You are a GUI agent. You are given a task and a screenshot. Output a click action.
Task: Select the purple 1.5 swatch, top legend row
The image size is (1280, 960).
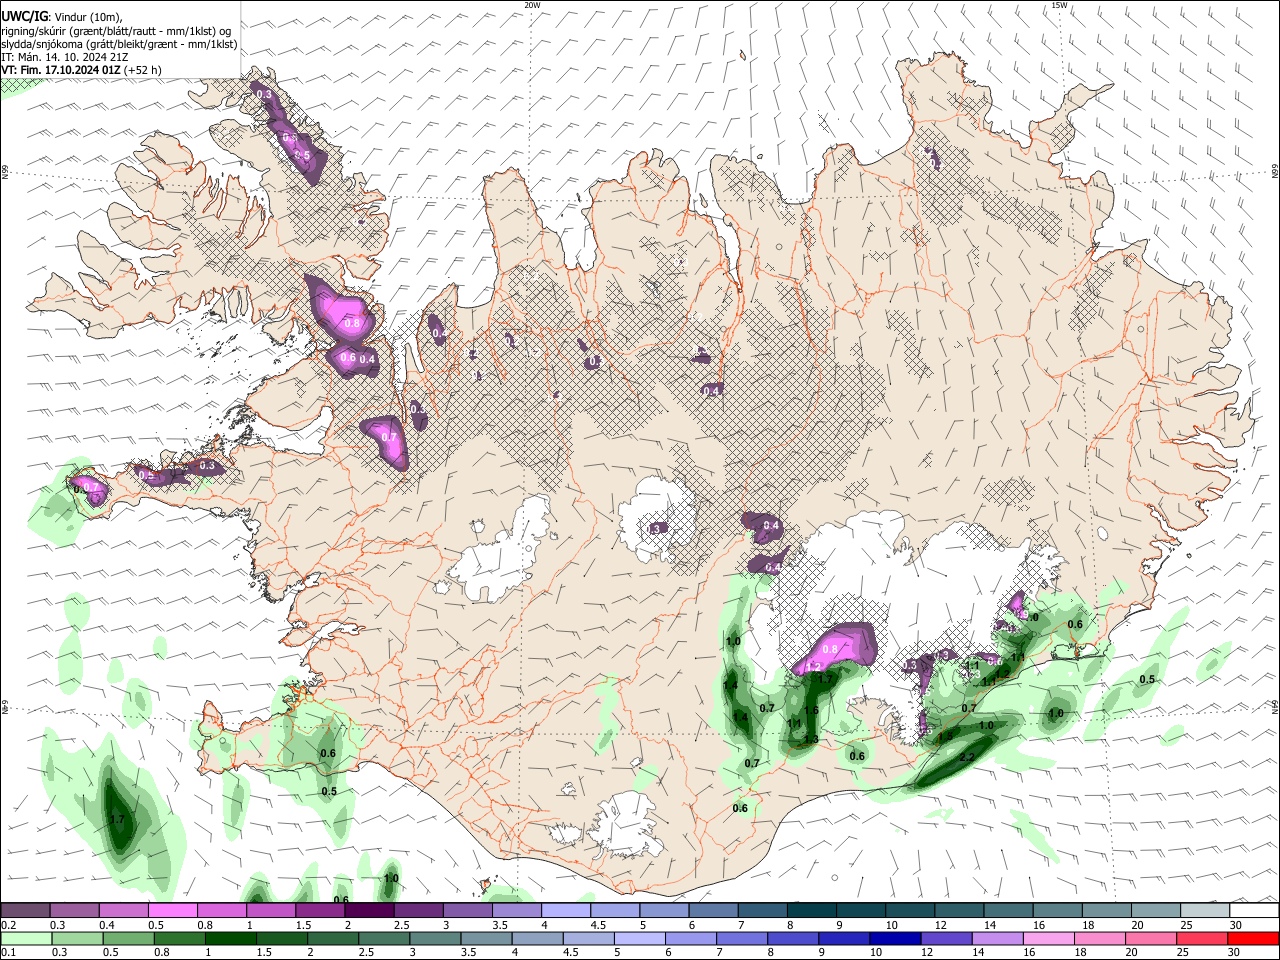(x=320, y=910)
